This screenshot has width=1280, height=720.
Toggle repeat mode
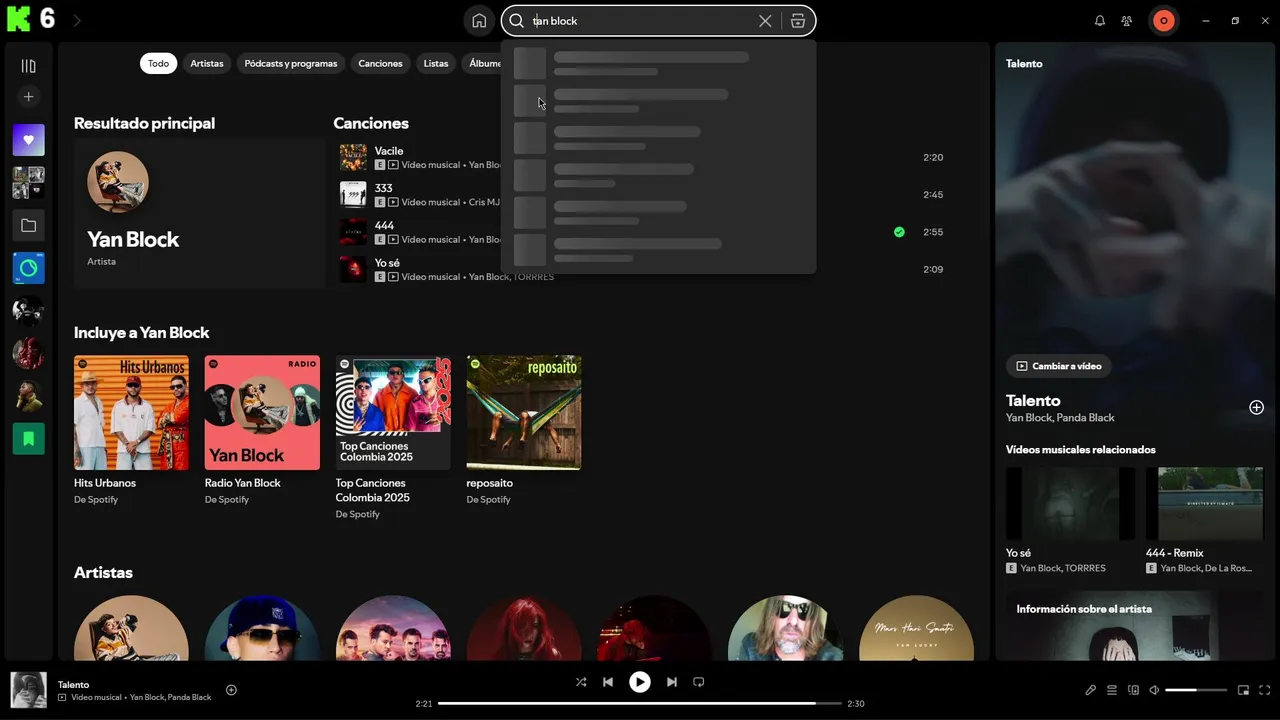699,682
